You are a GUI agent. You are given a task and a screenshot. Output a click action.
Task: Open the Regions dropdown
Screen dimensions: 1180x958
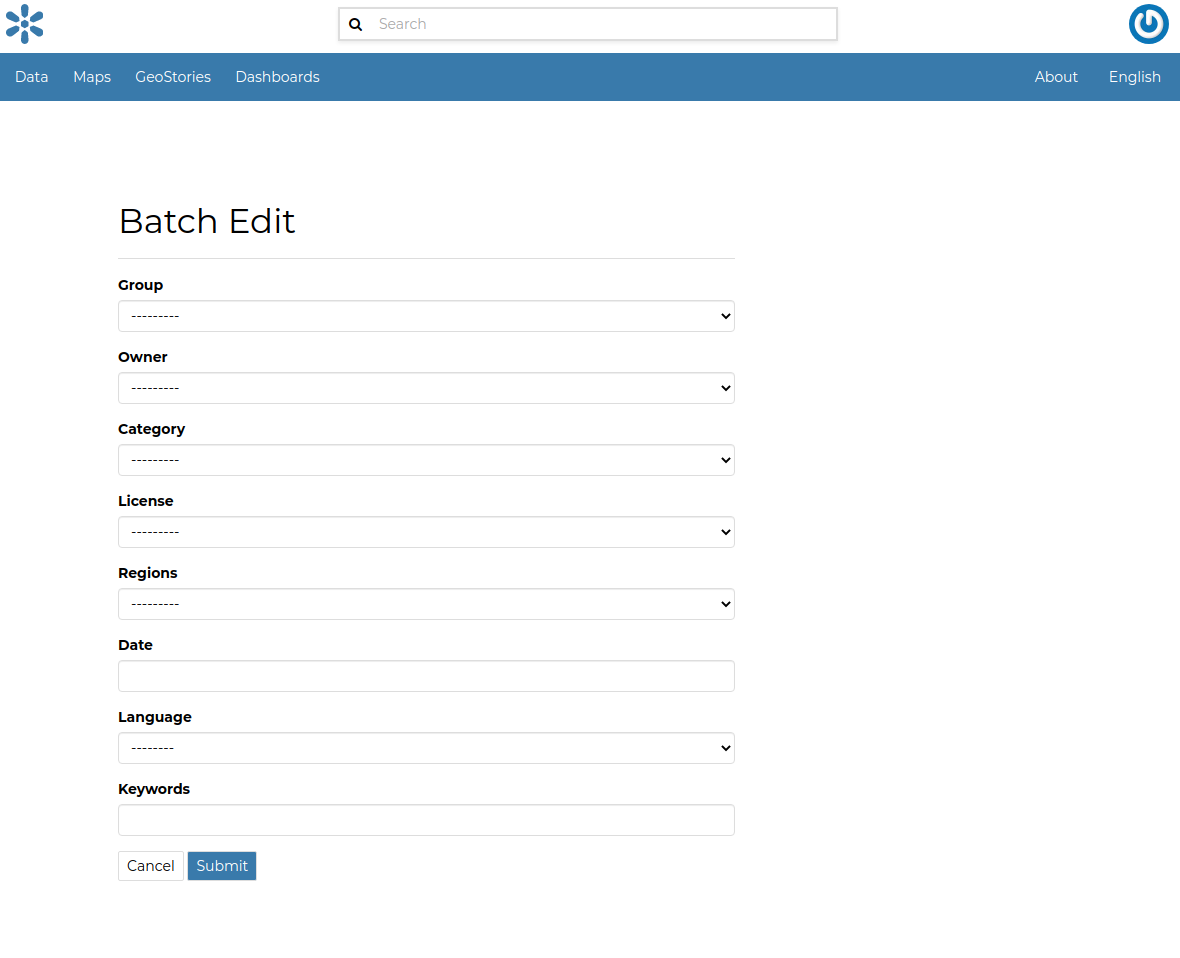(426, 604)
